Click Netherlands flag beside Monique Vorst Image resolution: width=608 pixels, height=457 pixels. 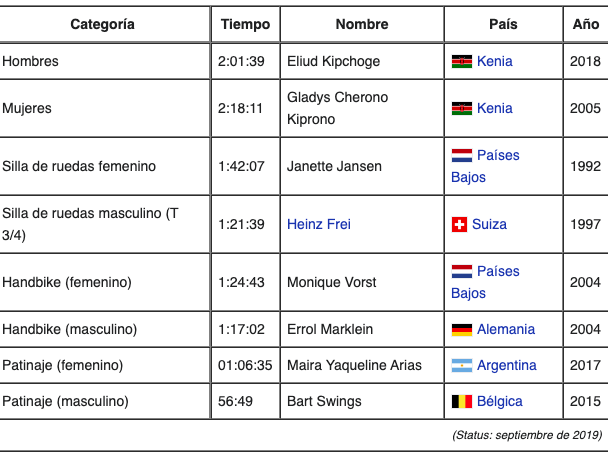click(461, 271)
